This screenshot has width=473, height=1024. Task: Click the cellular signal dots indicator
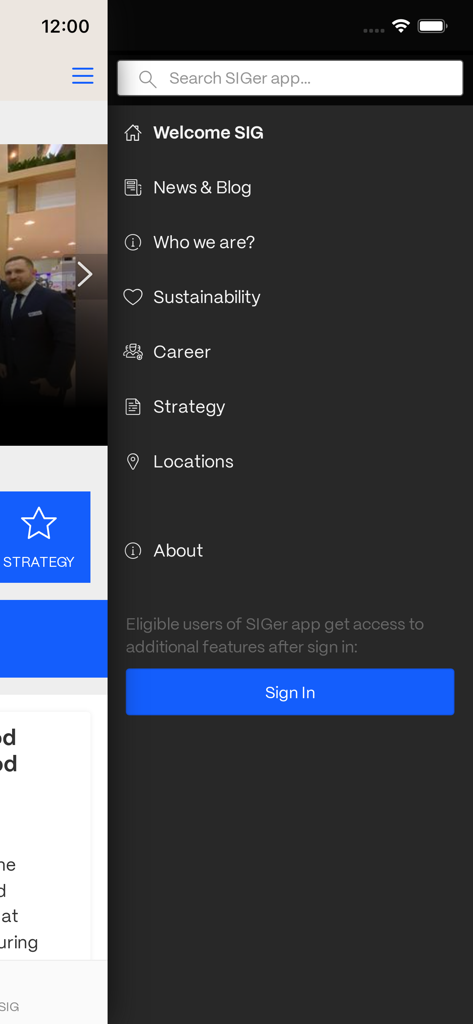pyautogui.click(x=374, y=30)
